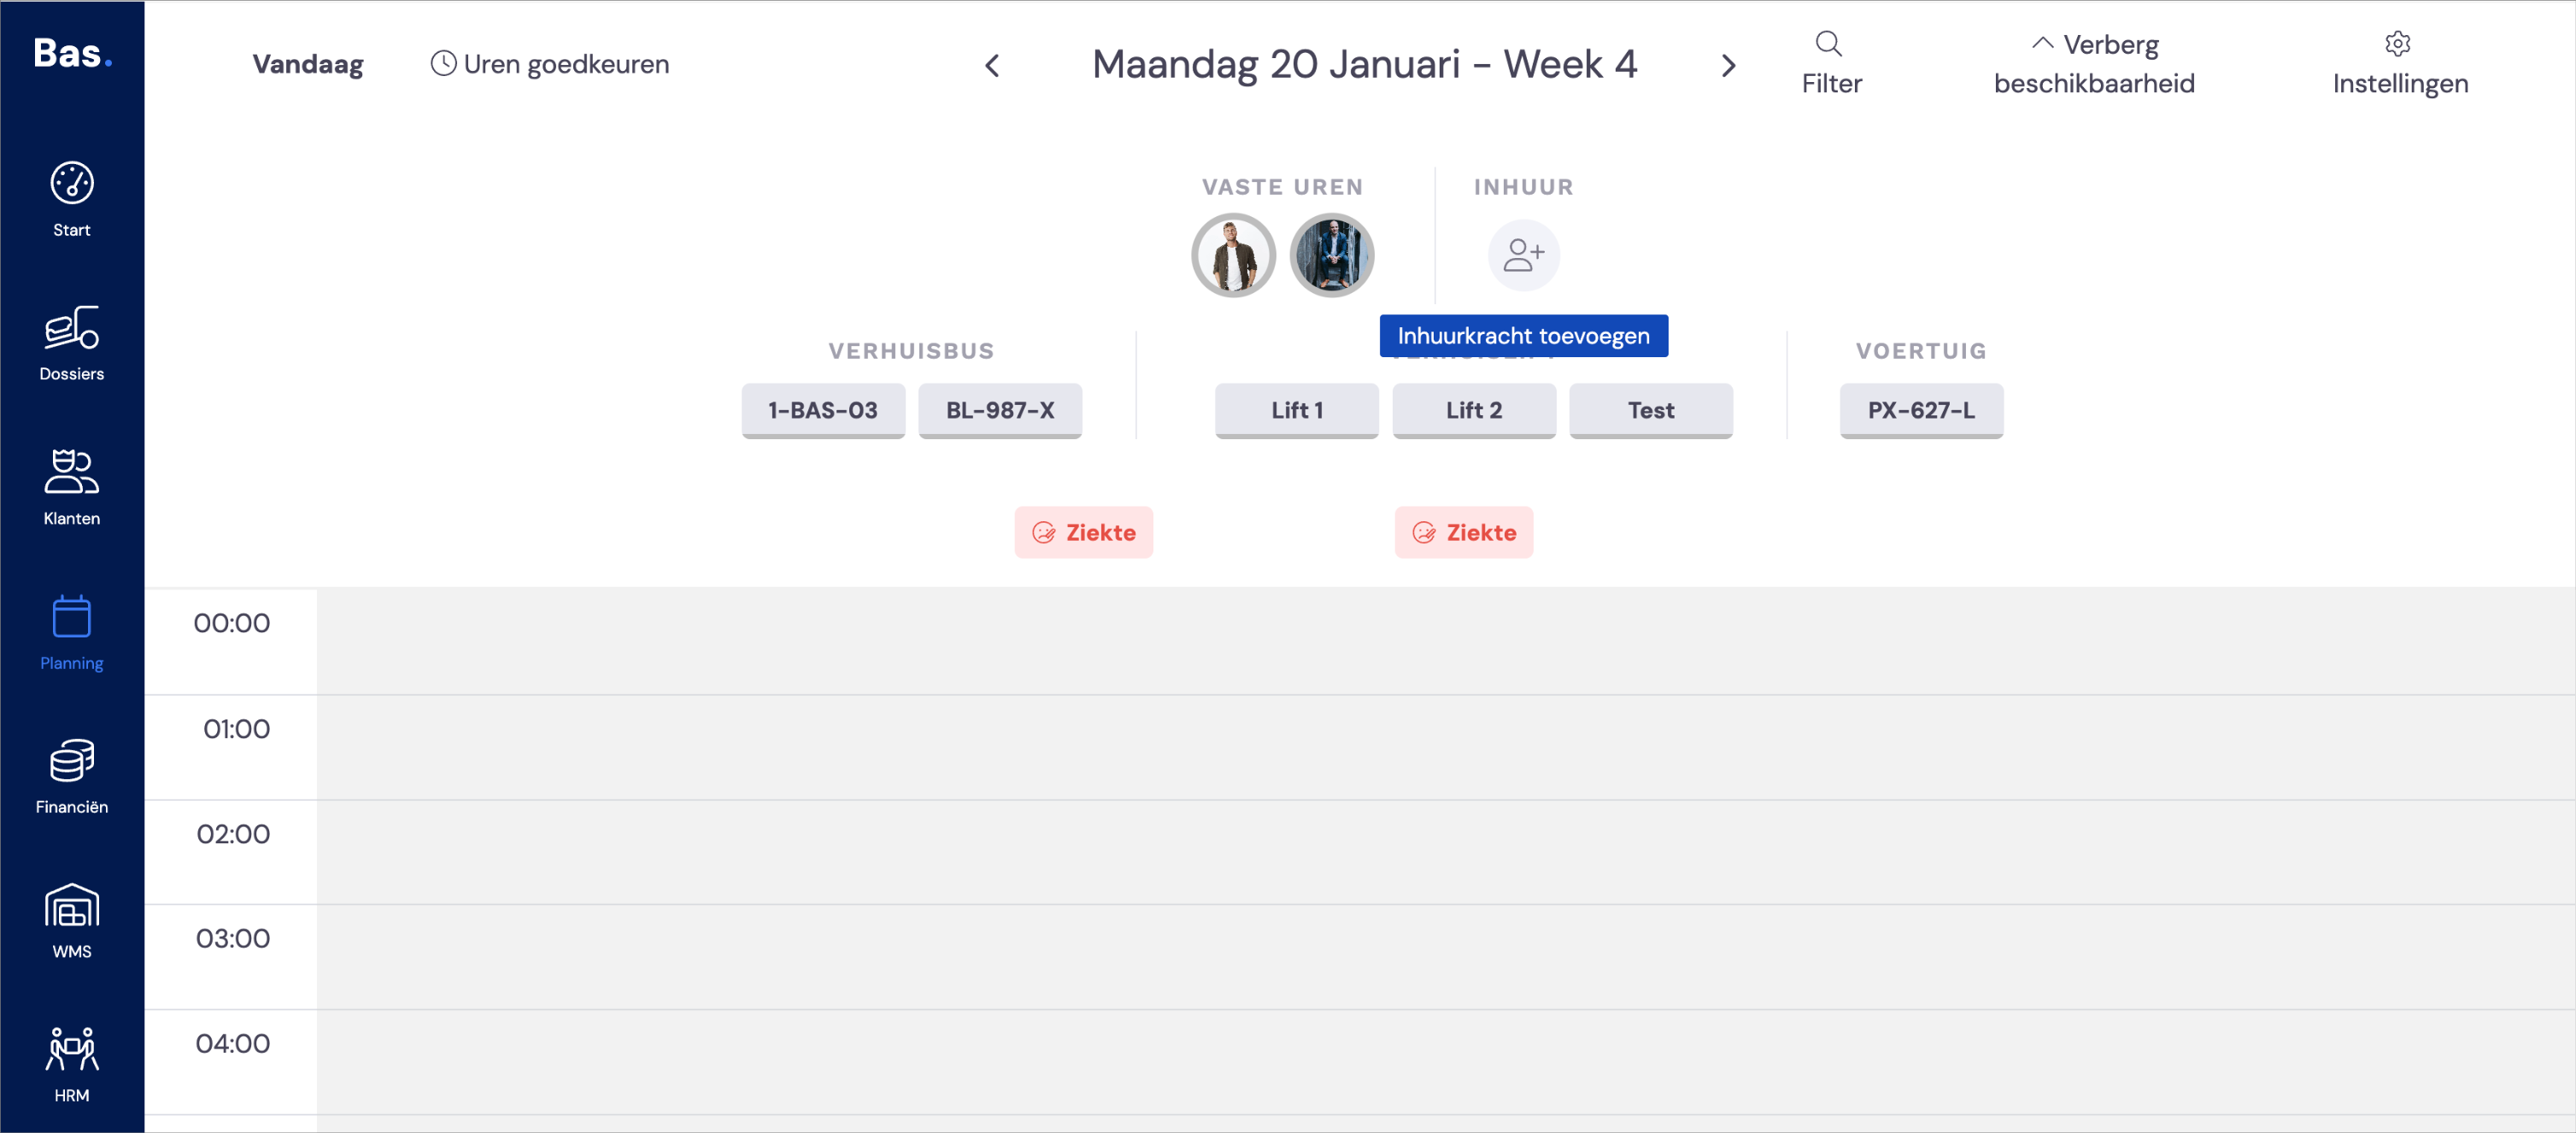
Task: Select the Lift 2 chip
Action: [x=1474, y=410]
